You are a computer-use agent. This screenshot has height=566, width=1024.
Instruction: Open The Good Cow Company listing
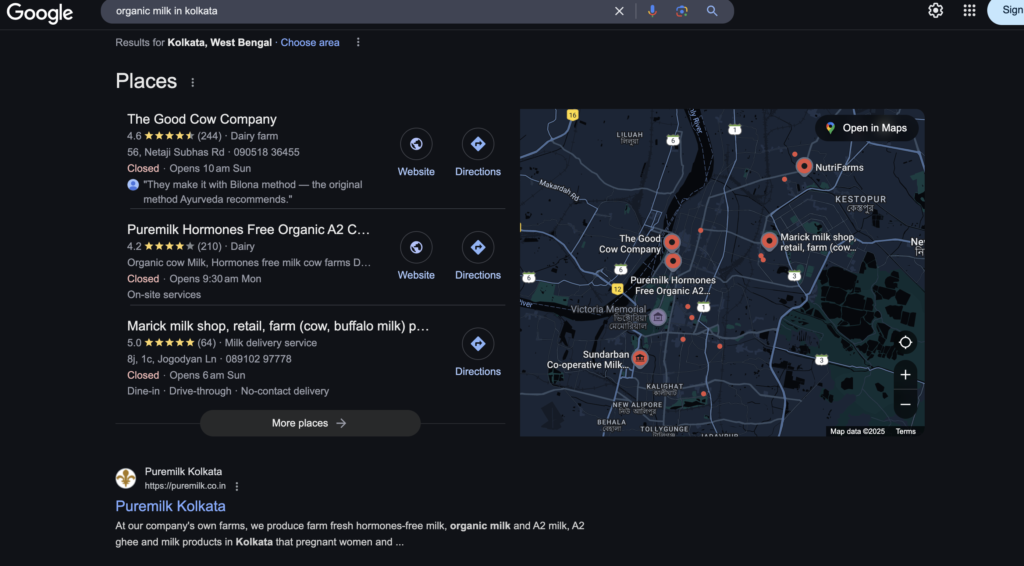(x=202, y=119)
